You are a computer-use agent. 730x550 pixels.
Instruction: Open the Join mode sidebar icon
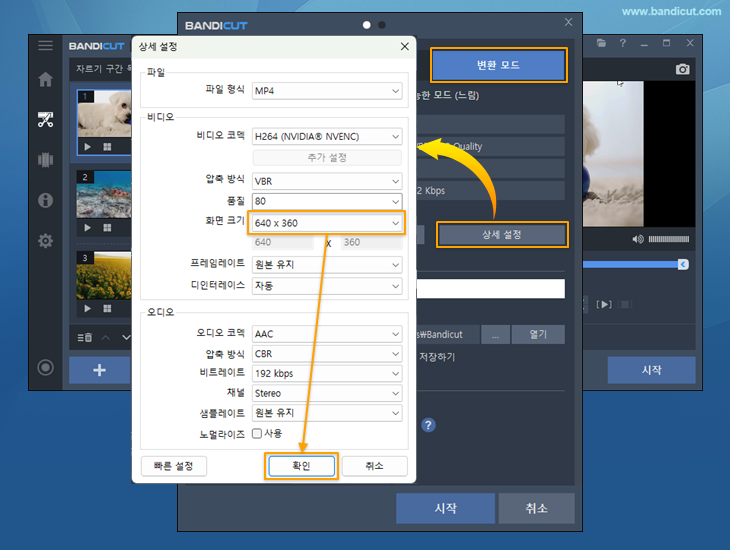point(45,160)
